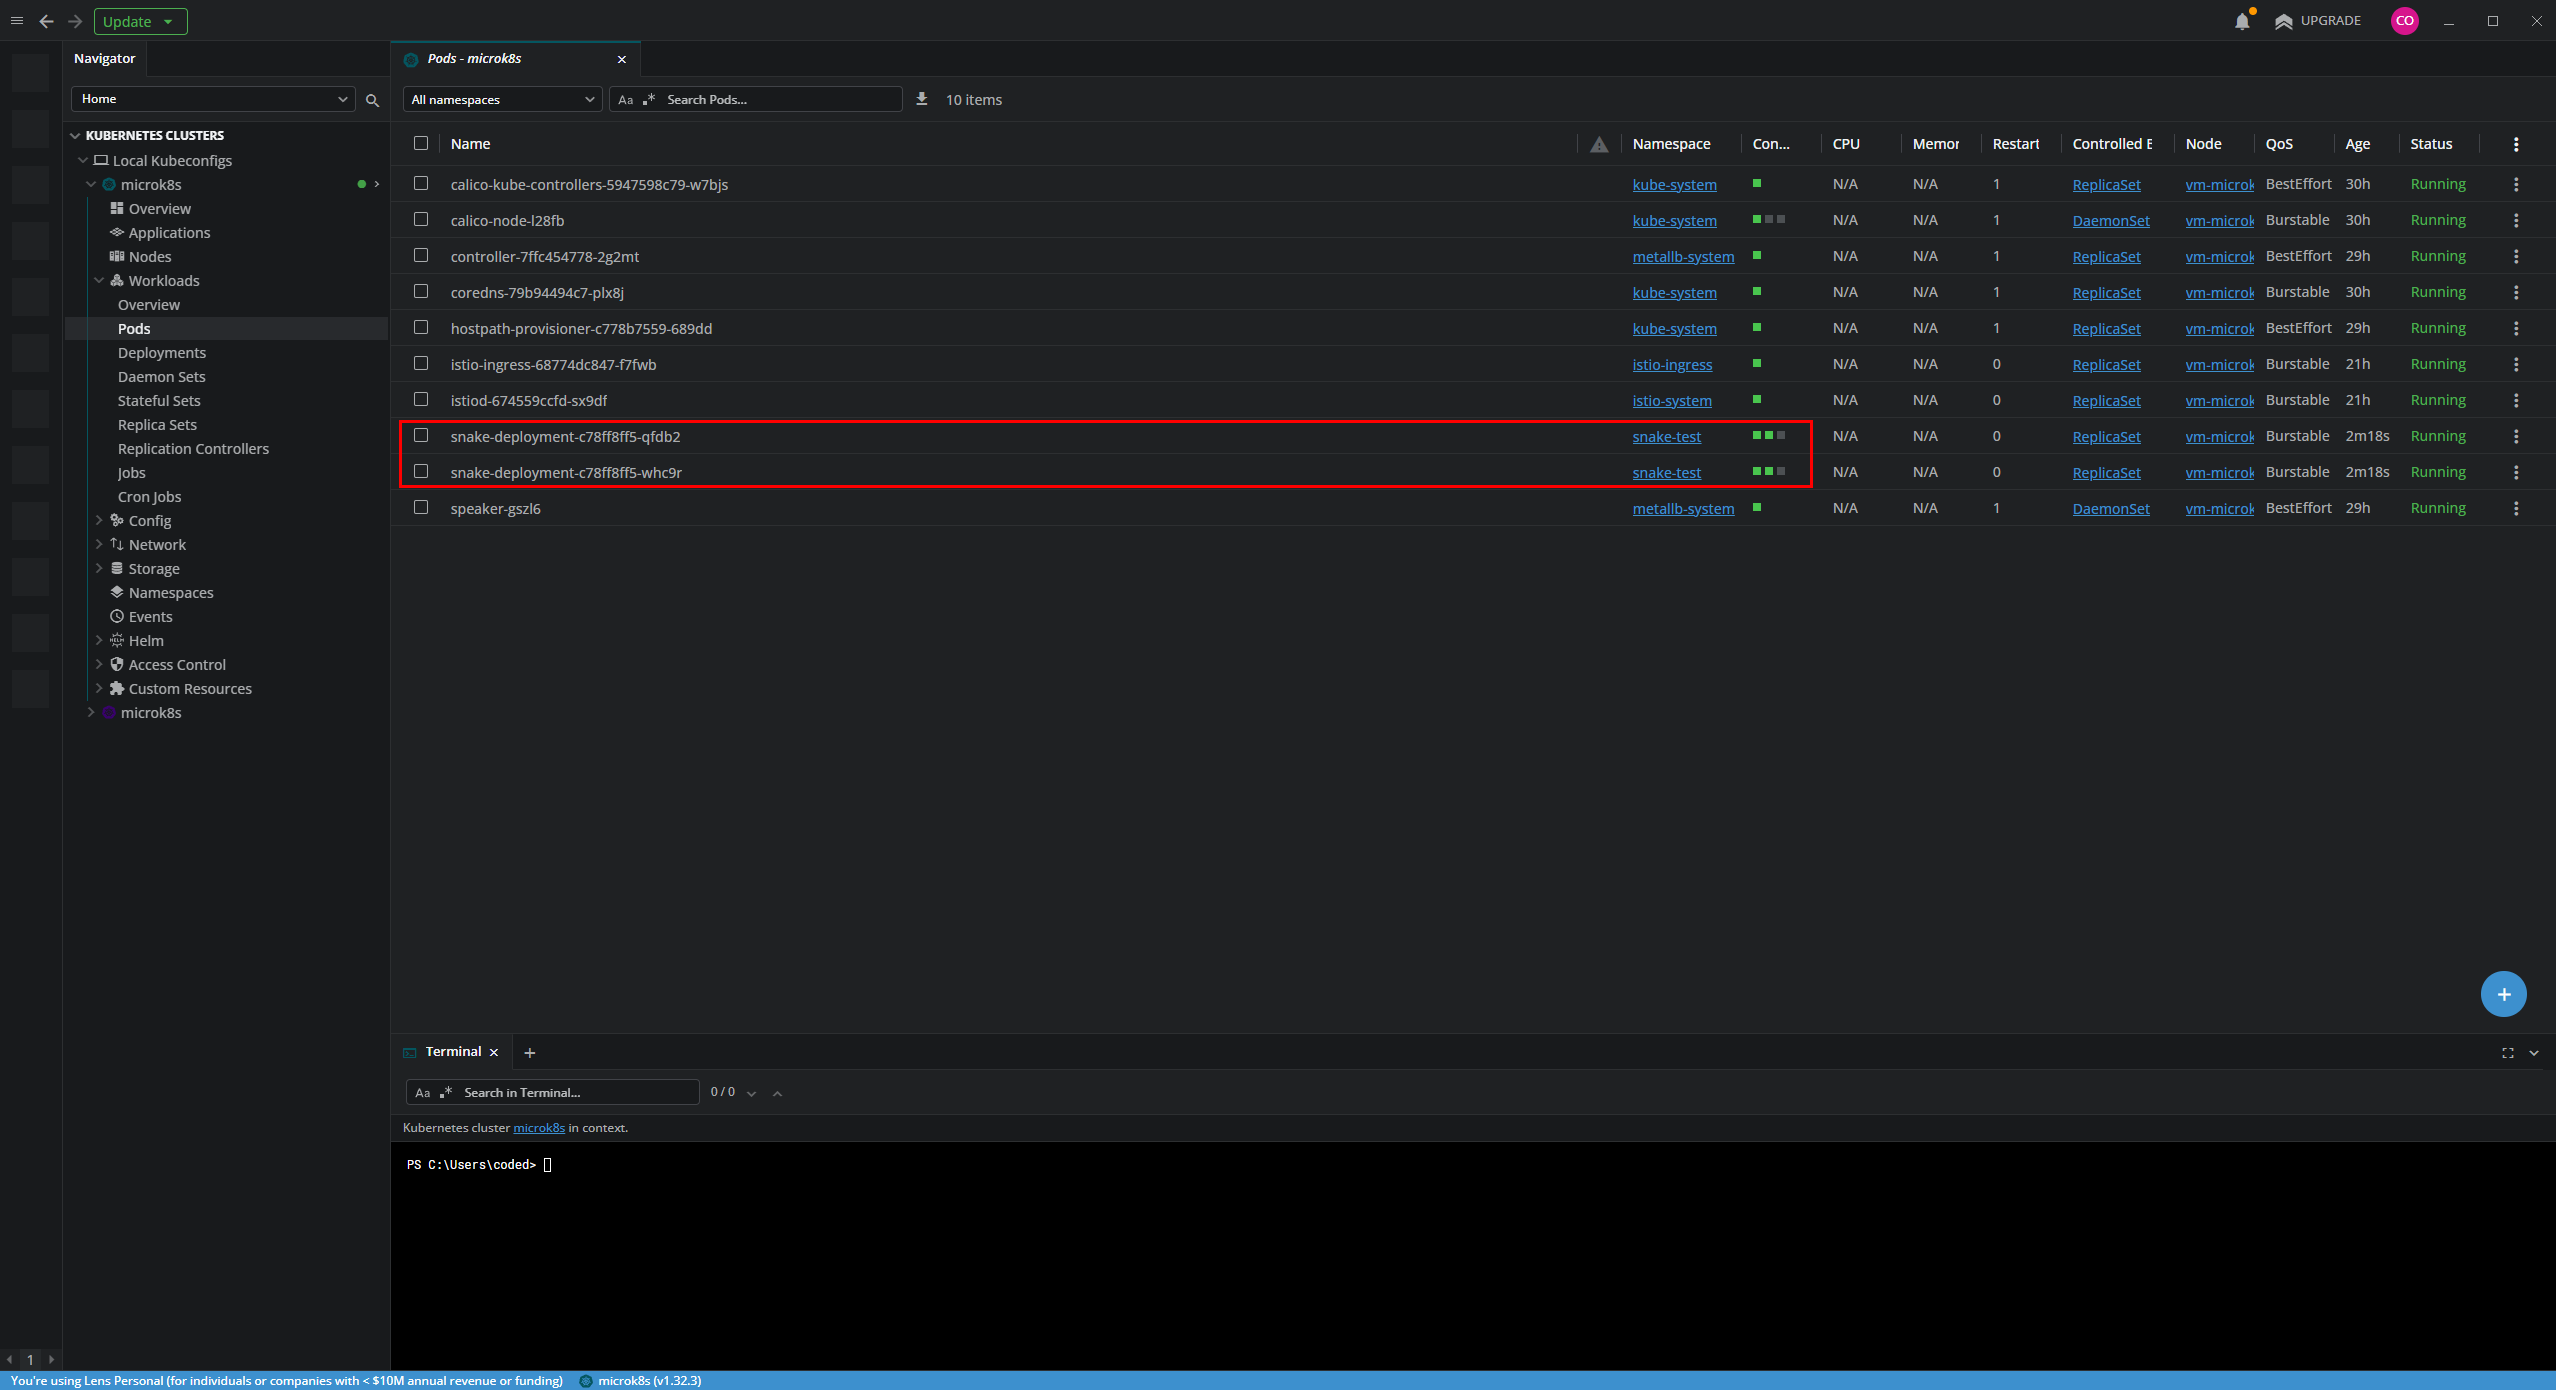Expand the Access Control tree node

point(99,664)
